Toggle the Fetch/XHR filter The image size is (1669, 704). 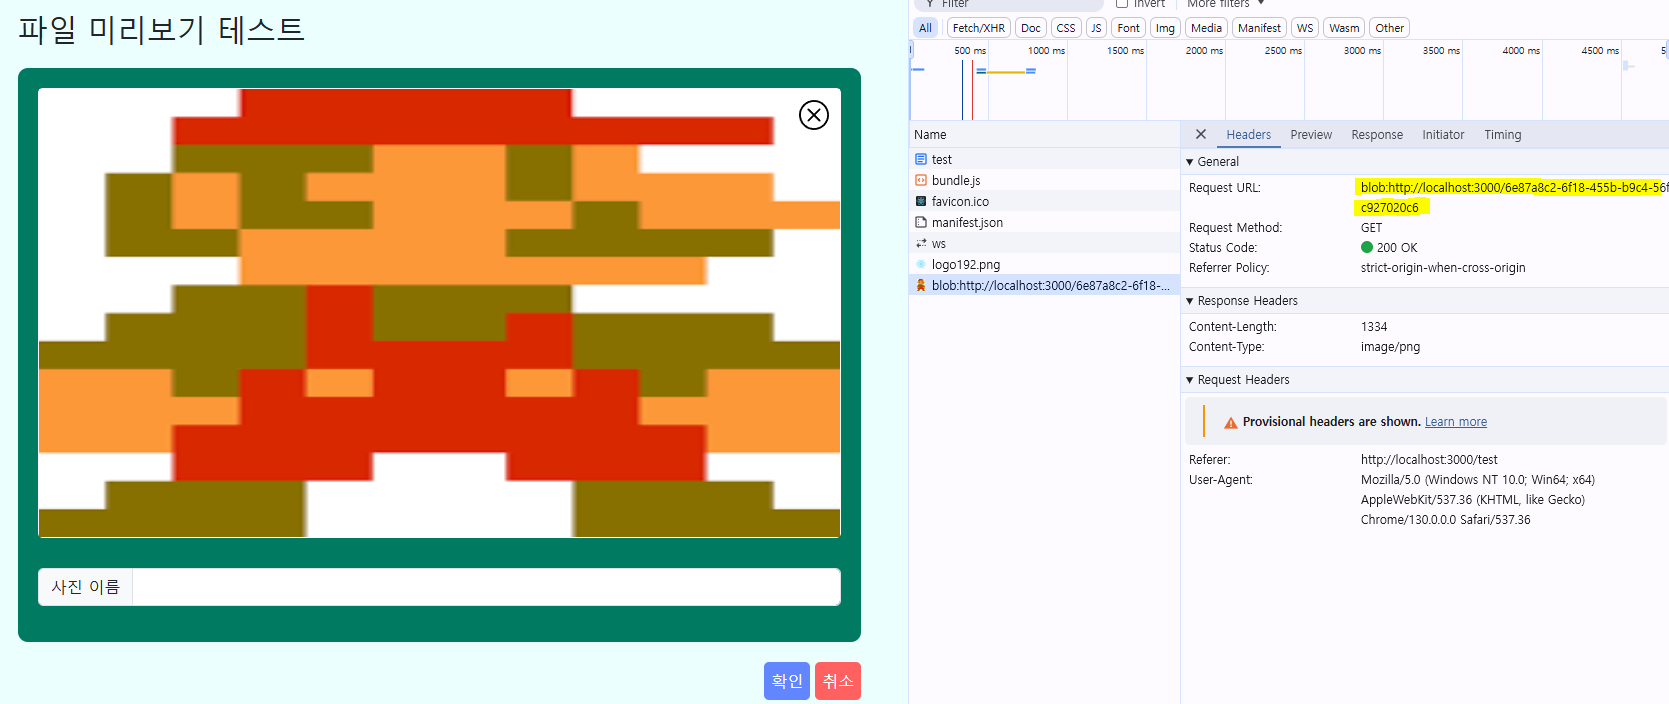point(978,28)
